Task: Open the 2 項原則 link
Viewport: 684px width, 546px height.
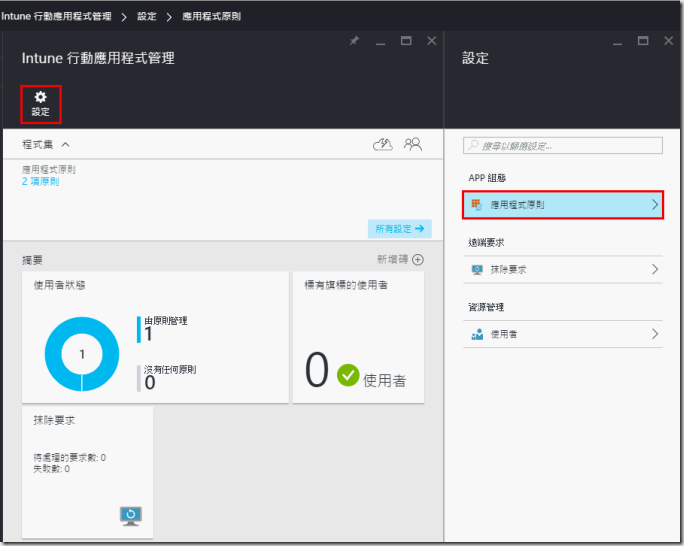Action: (x=40, y=181)
